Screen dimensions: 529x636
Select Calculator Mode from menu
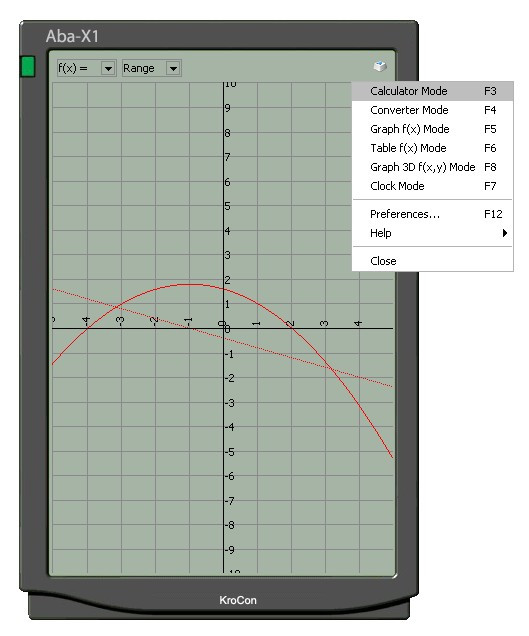coord(432,91)
